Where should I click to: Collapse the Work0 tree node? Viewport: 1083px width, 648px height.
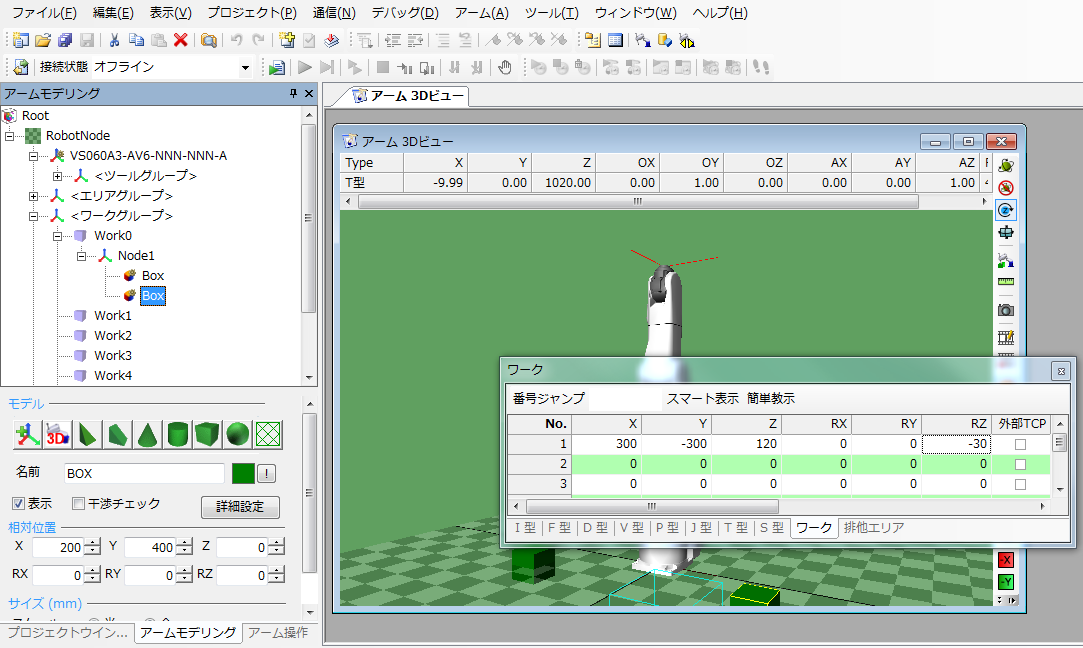pos(57,236)
